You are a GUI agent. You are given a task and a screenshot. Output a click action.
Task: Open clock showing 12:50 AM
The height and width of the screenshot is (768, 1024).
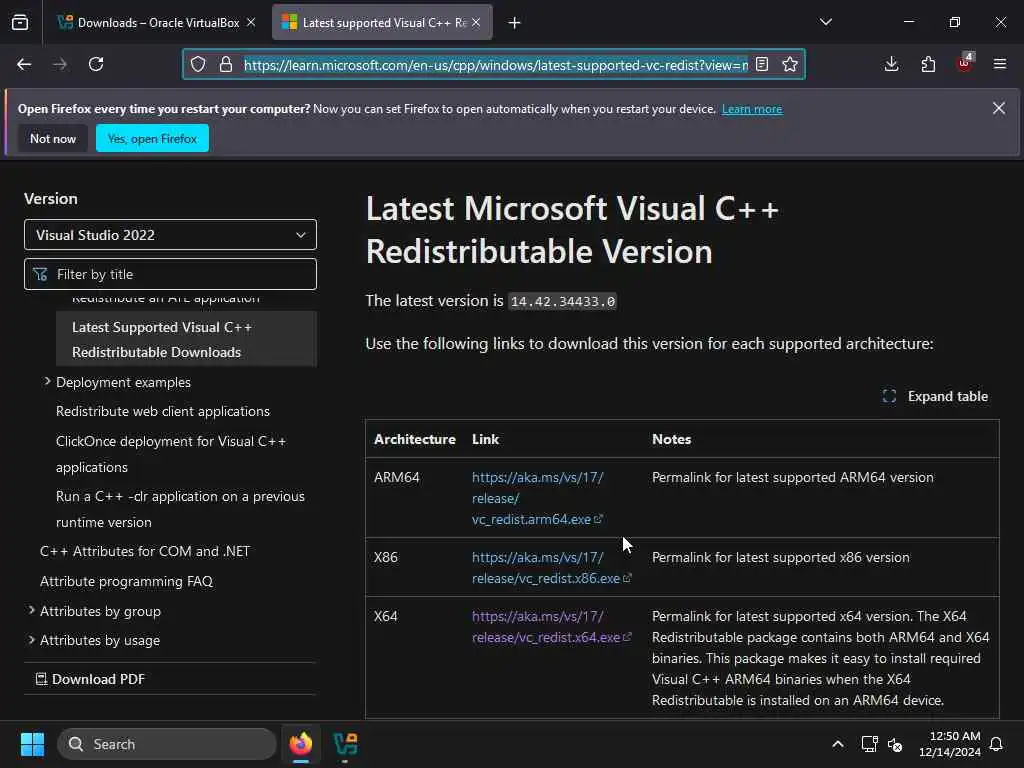[x=950, y=744]
